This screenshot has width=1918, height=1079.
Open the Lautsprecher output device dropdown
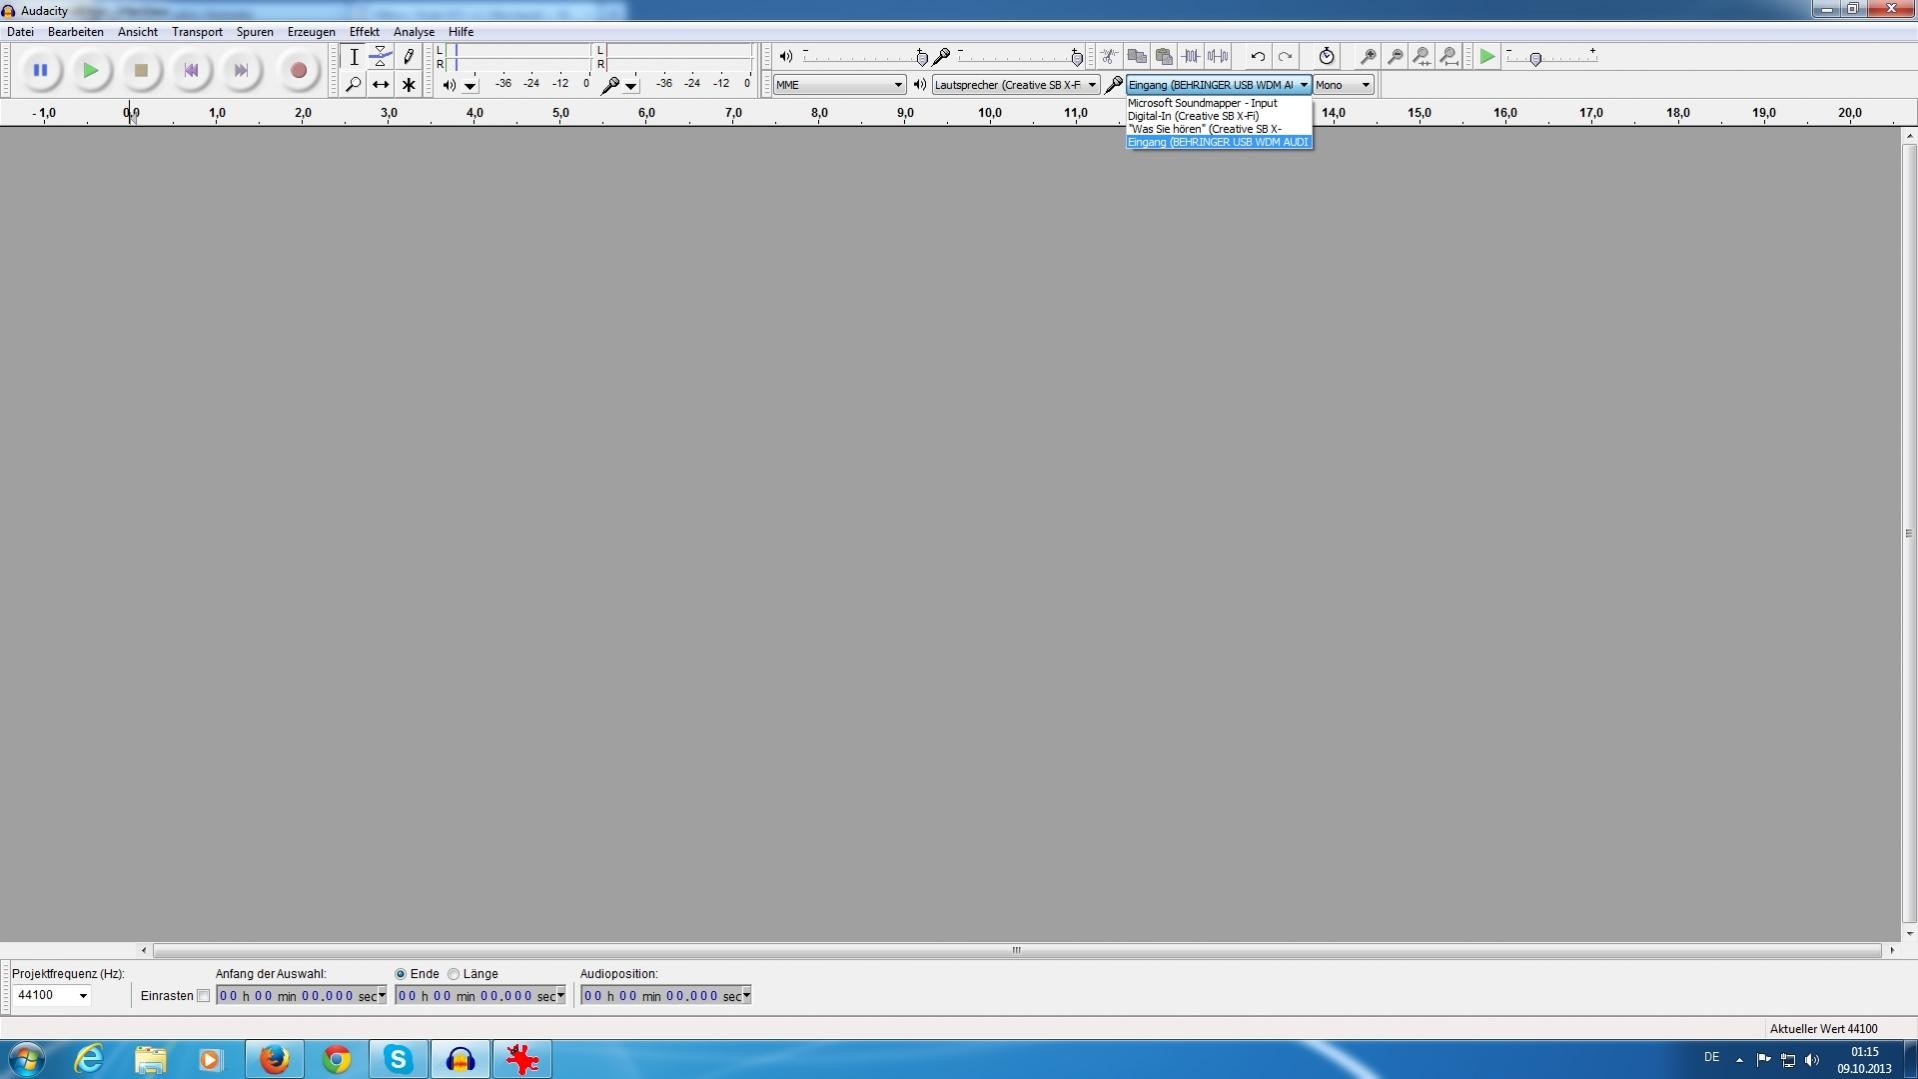(1015, 85)
